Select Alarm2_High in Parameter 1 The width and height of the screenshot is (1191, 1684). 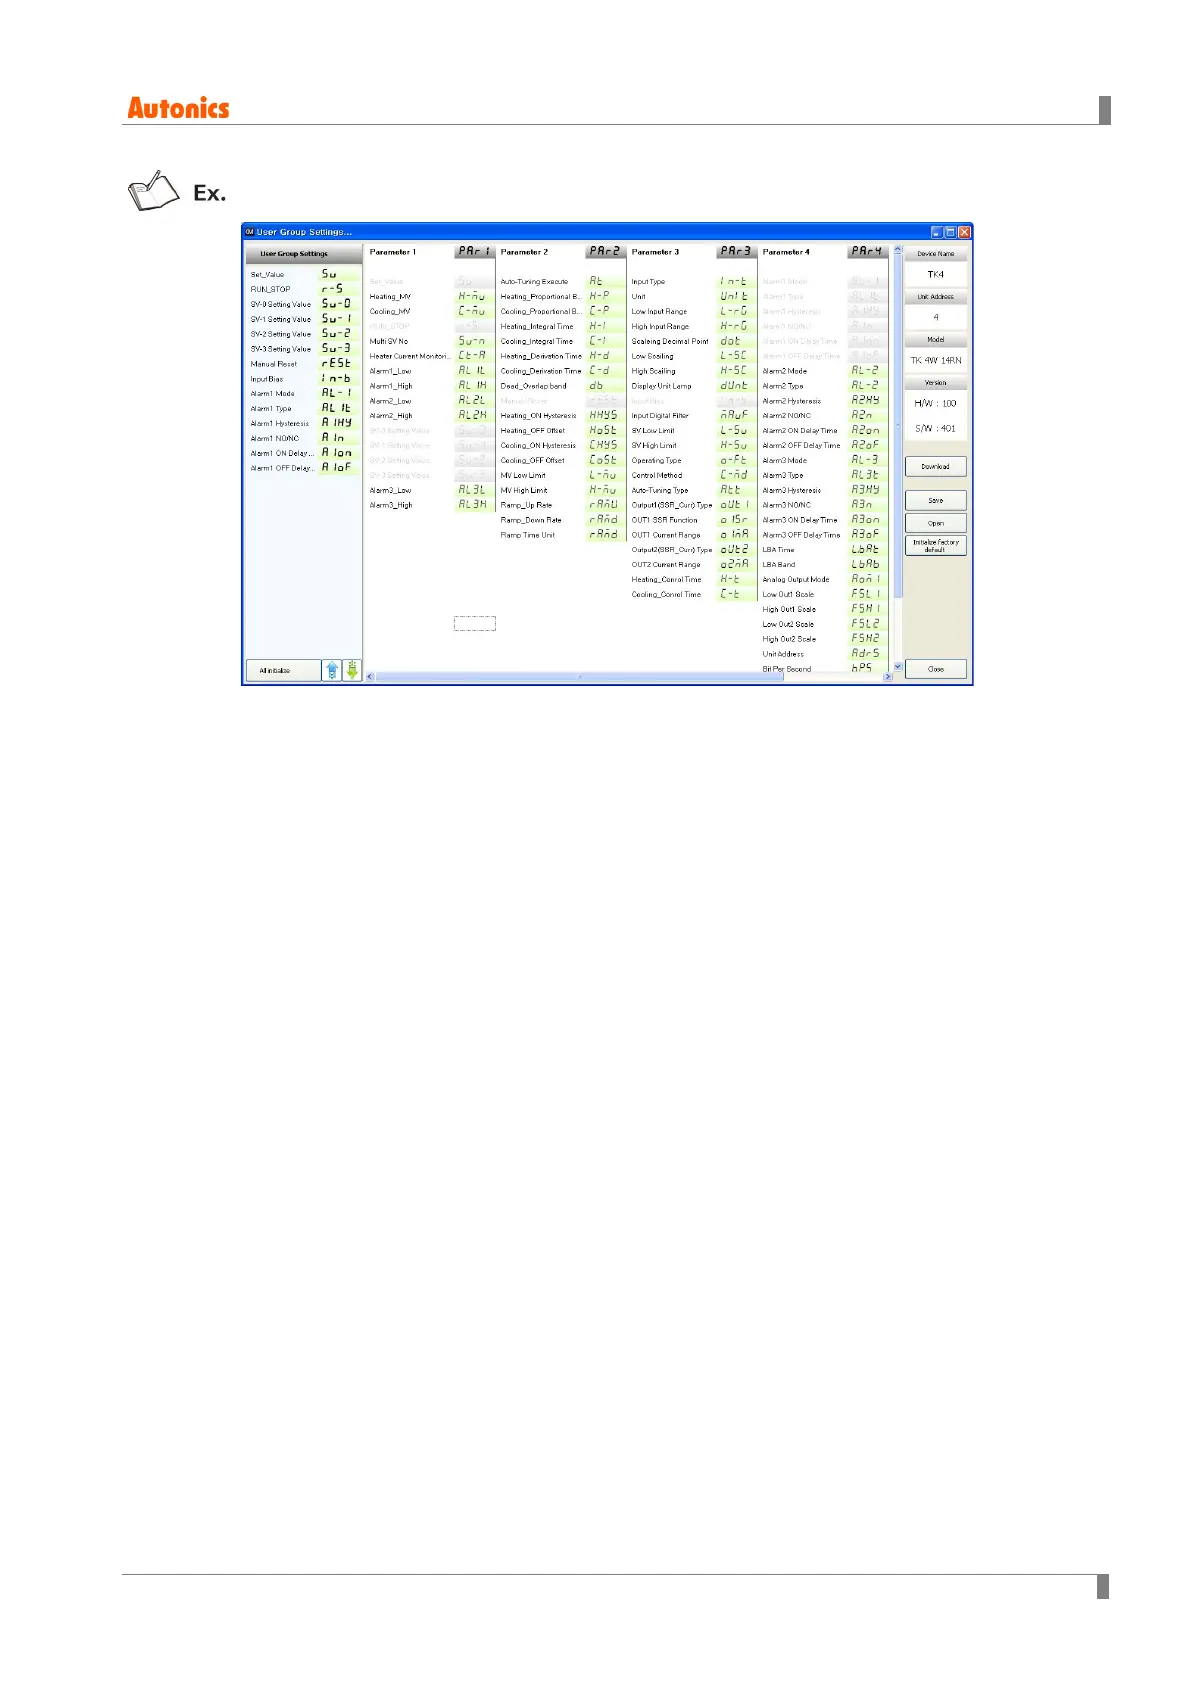point(431,416)
